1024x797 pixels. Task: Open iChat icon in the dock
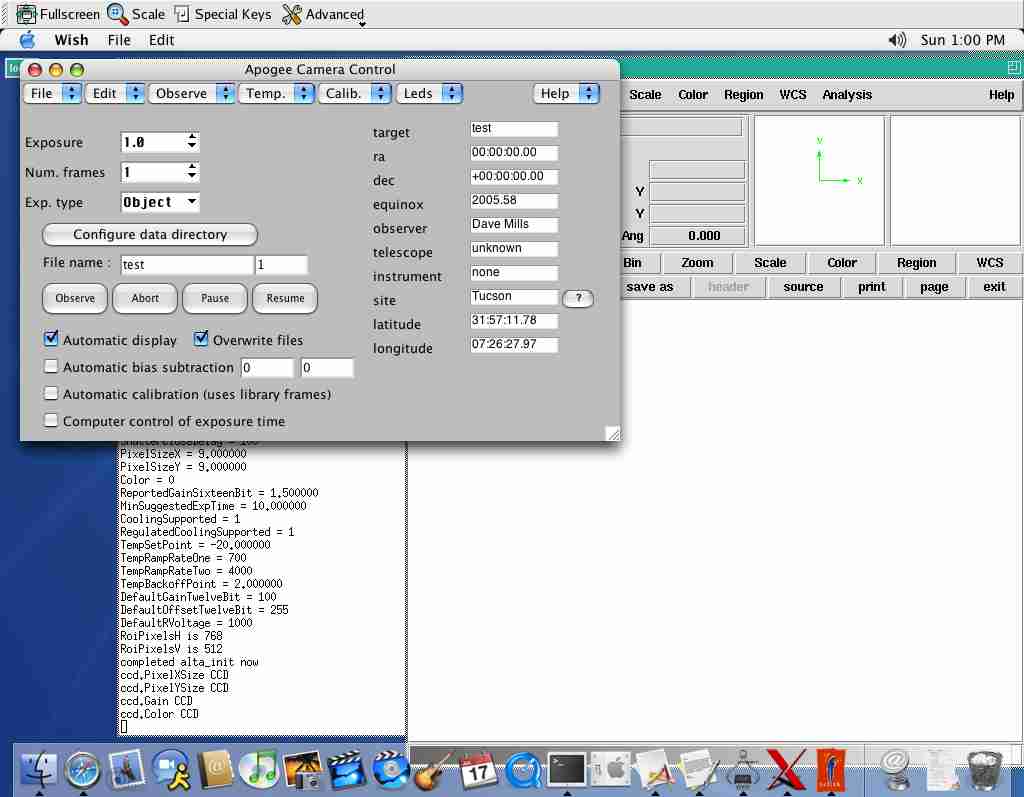[x=171, y=768]
